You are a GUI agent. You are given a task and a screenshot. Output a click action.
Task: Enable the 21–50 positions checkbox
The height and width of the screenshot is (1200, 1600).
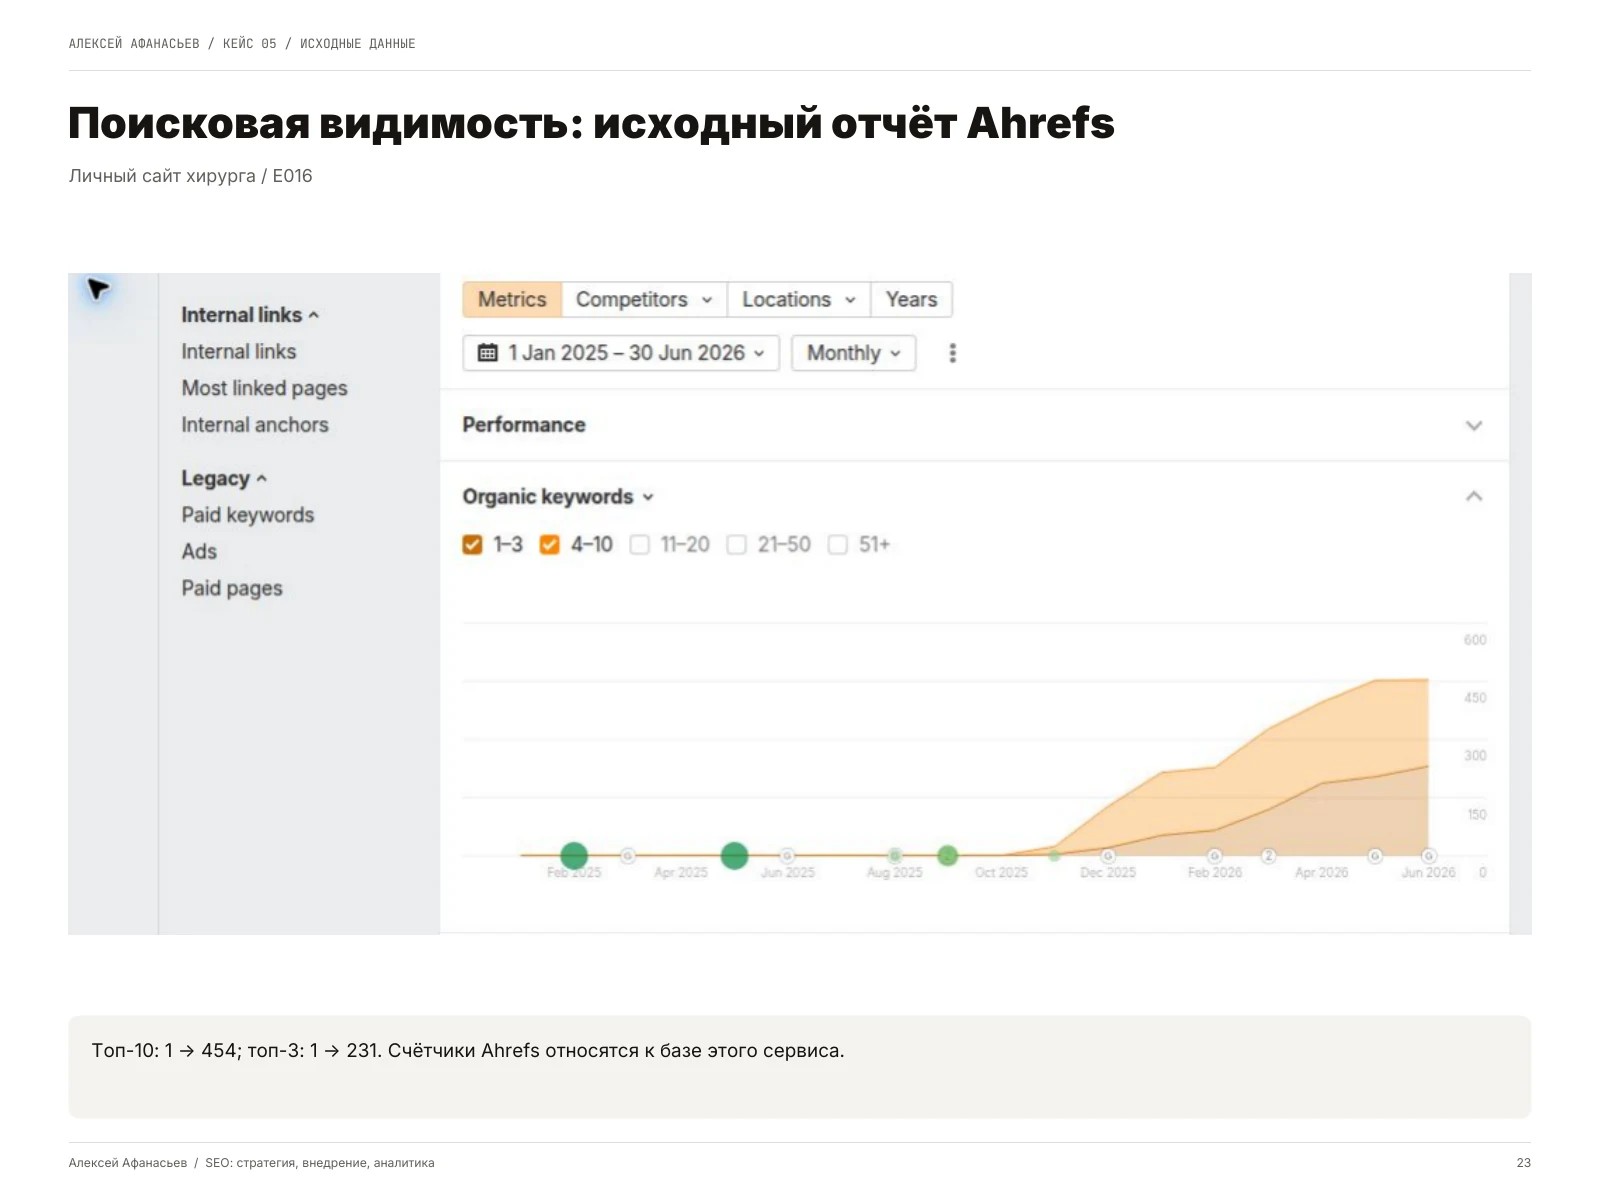(x=737, y=545)
